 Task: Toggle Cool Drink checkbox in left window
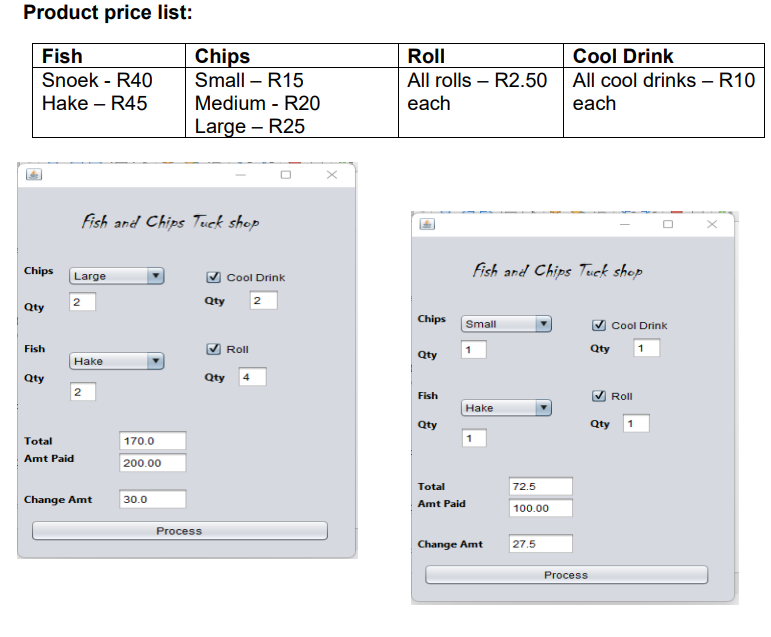[213, 277]
